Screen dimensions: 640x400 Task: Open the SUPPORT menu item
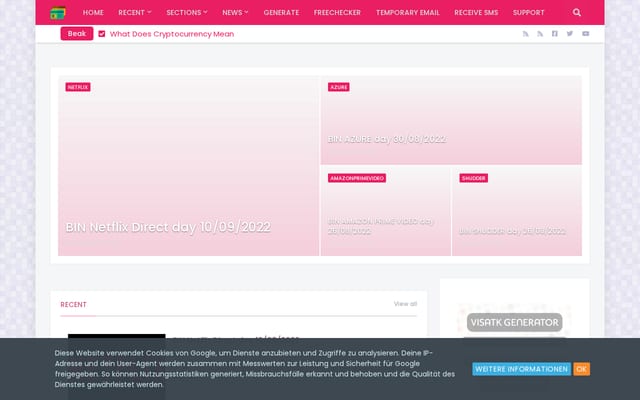click(x=529, y=13)
